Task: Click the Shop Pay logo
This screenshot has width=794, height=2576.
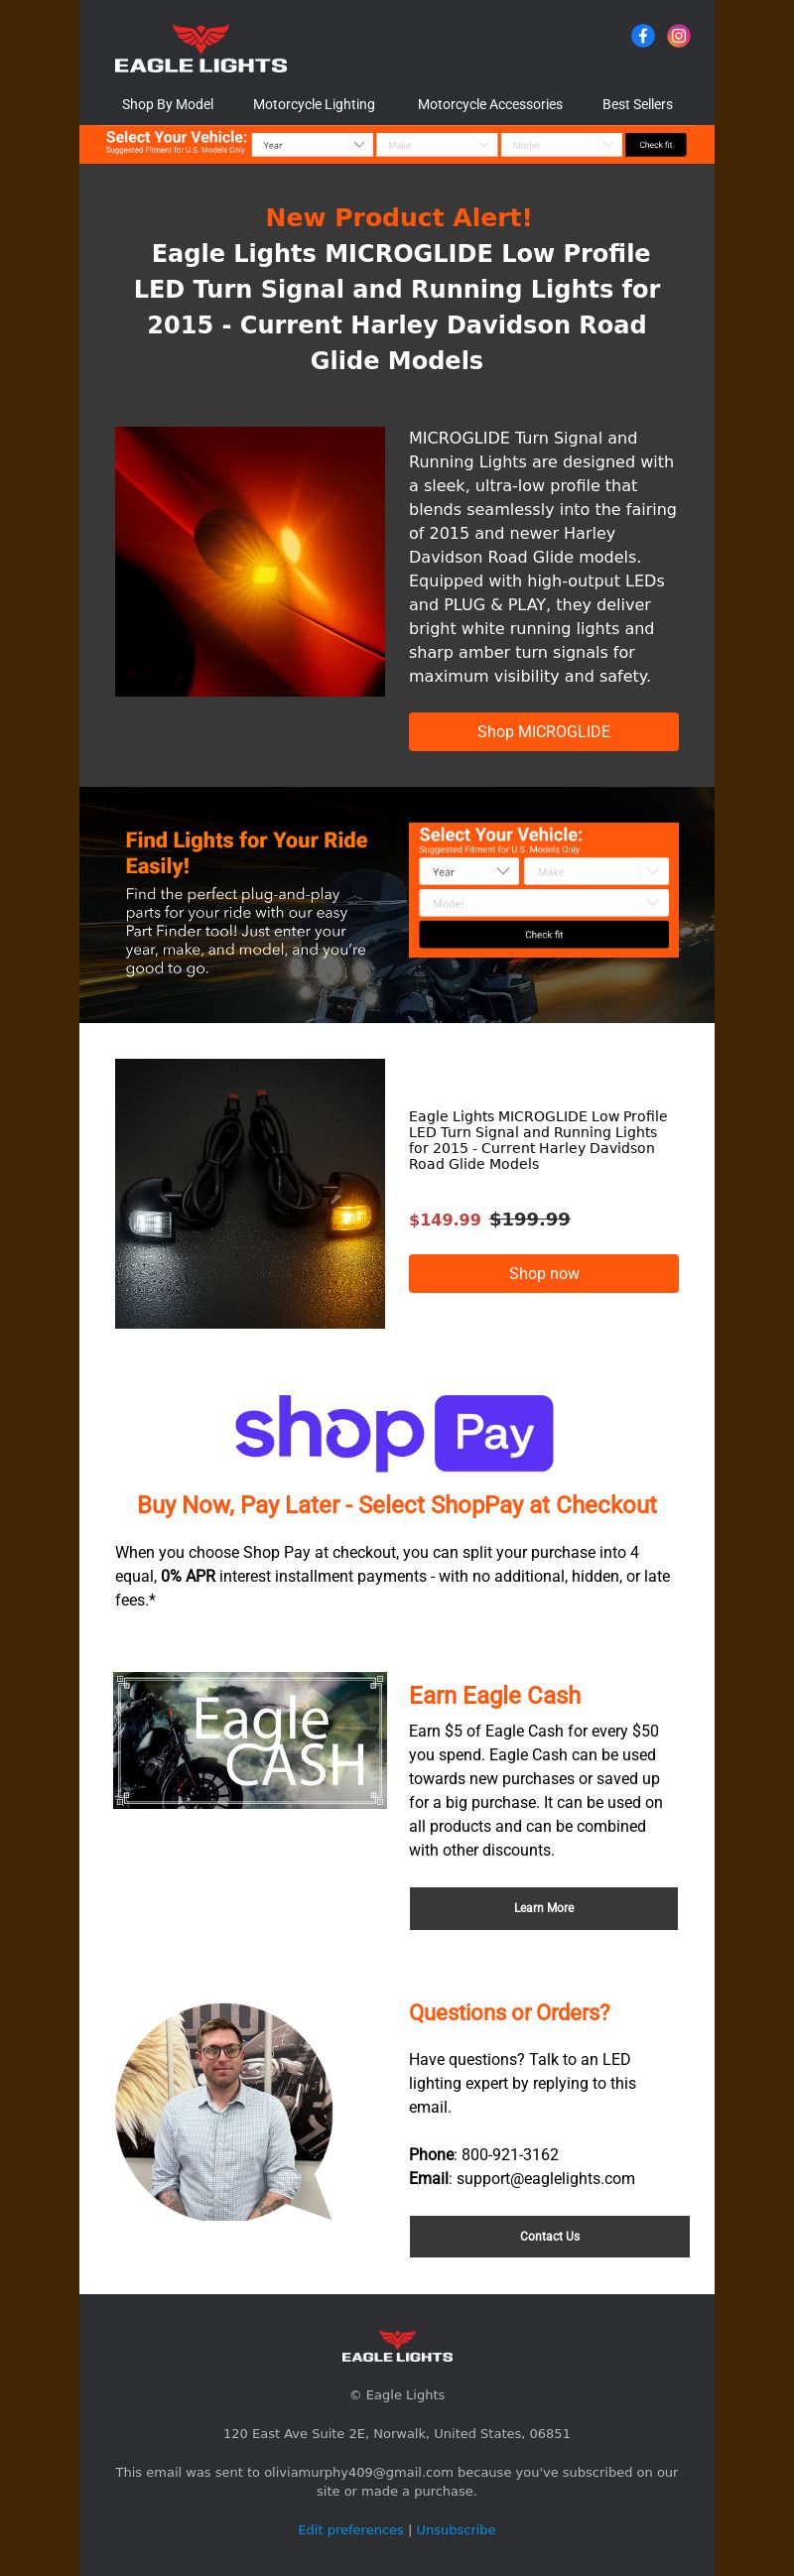Action: pyautogui.click(x=394, y=1432)
